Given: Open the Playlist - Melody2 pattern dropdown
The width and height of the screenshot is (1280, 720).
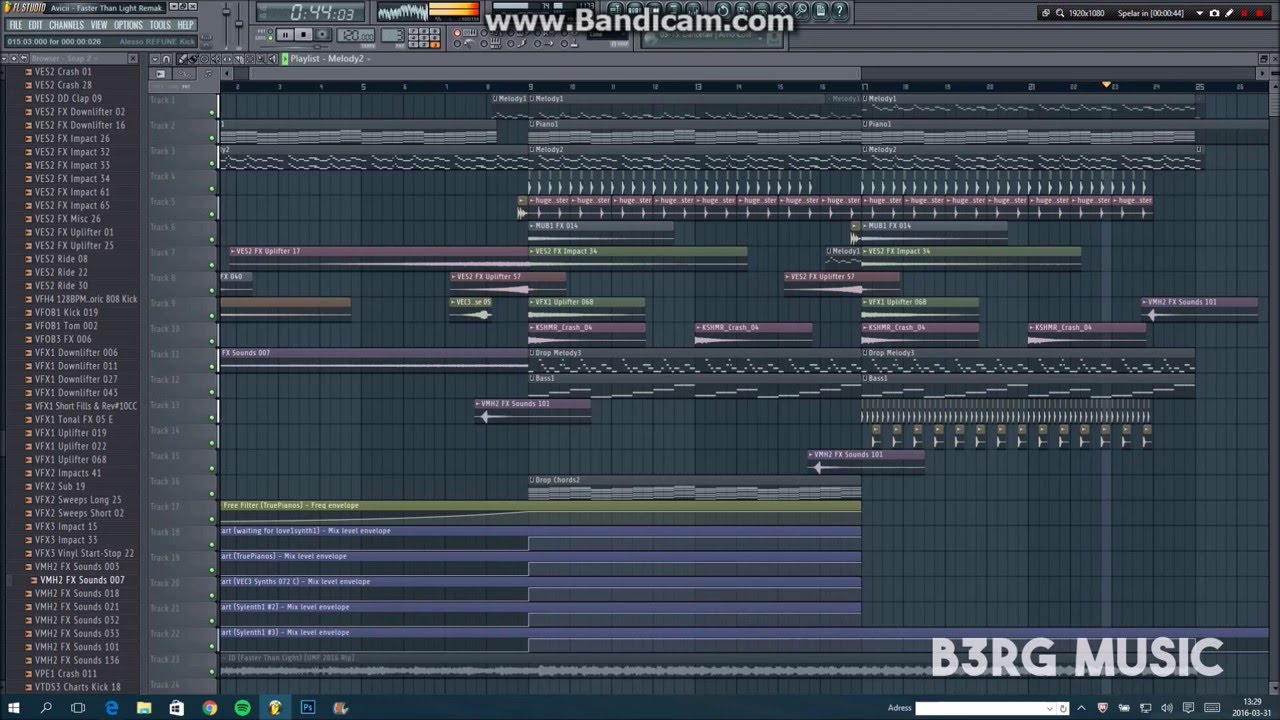Looking at the screenshot, I should pos(330,59).
